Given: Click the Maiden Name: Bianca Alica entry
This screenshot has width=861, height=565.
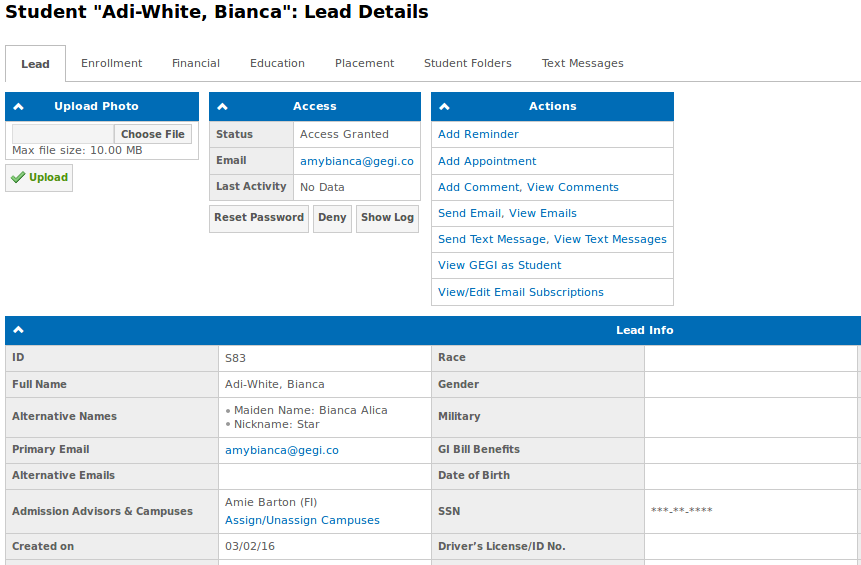Looking at the screenshot, I should coord(311,410).
